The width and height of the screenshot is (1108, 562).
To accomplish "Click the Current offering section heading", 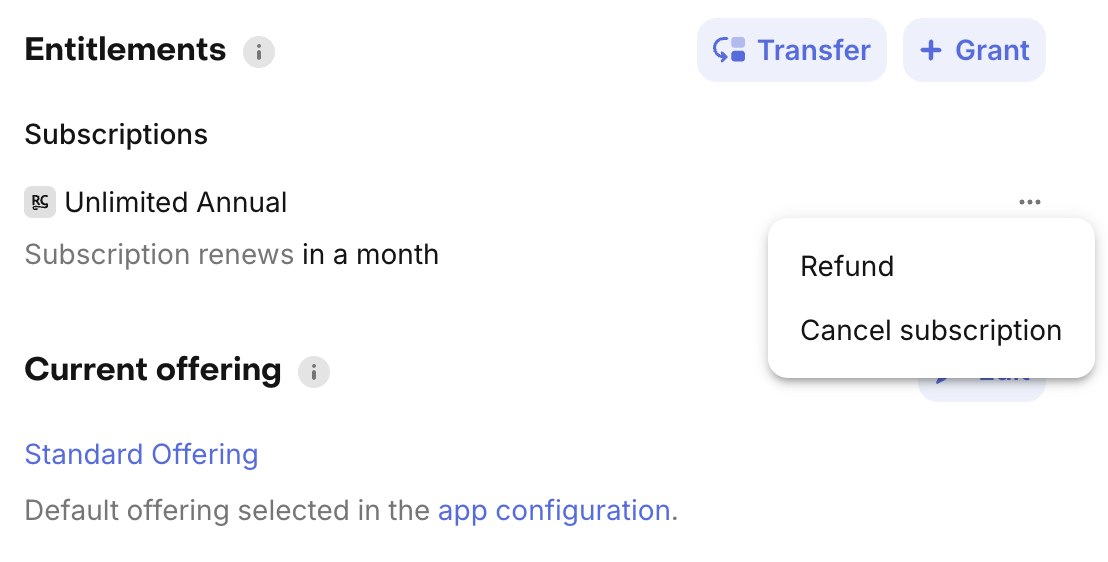I will coord(152,369).
